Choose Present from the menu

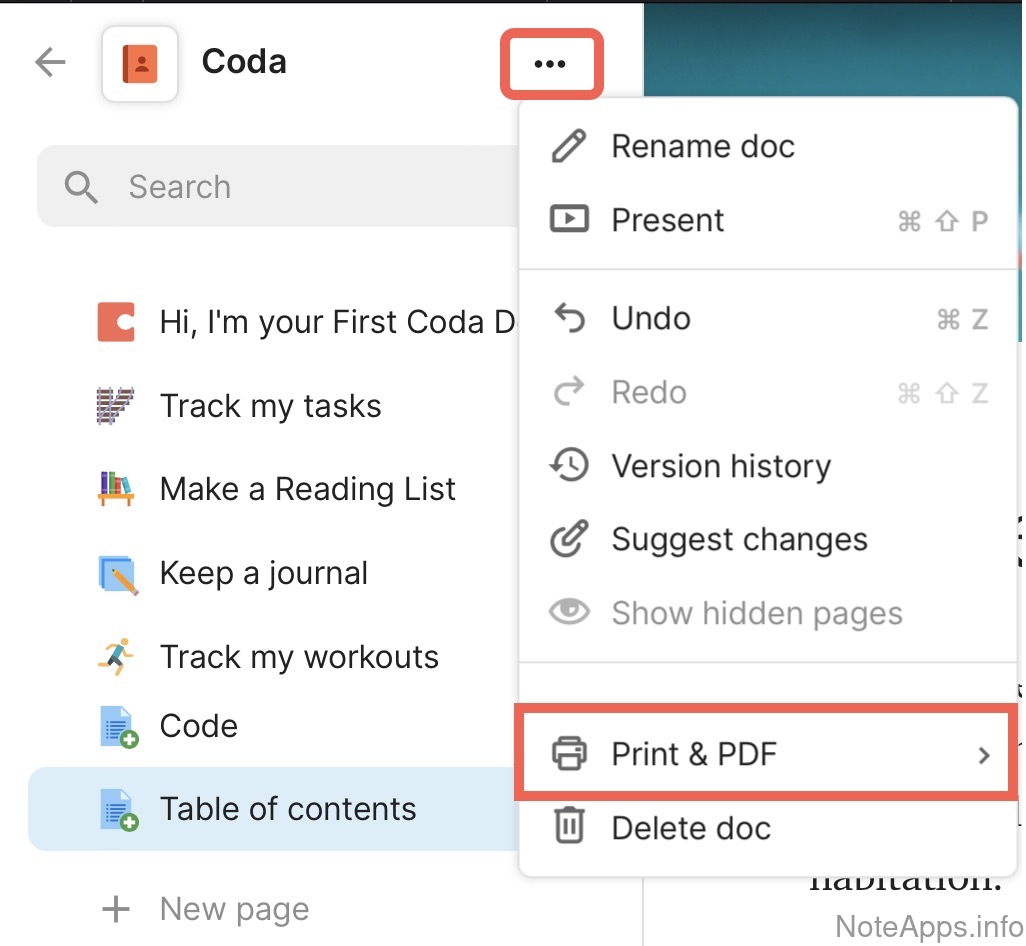[667, 220]
